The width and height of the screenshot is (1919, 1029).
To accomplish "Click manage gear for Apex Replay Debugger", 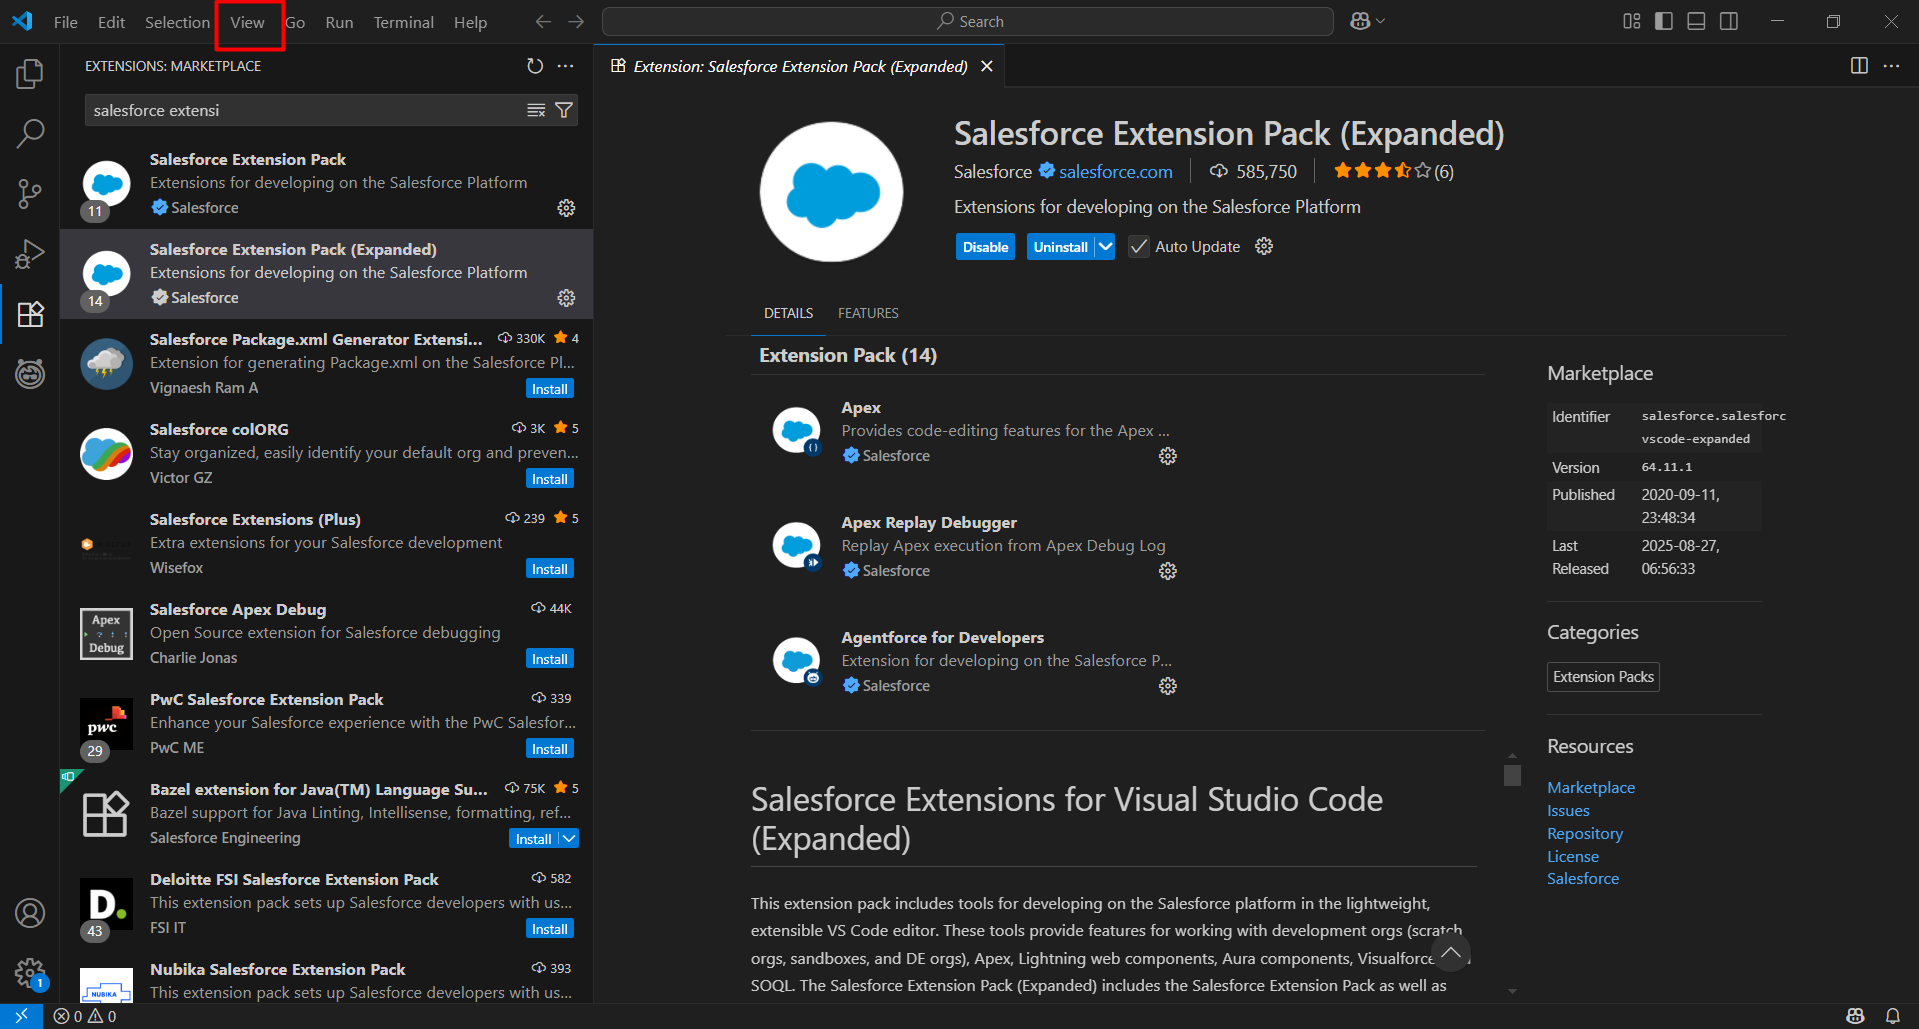I will pyautogui.click(x=1167, y=571).
